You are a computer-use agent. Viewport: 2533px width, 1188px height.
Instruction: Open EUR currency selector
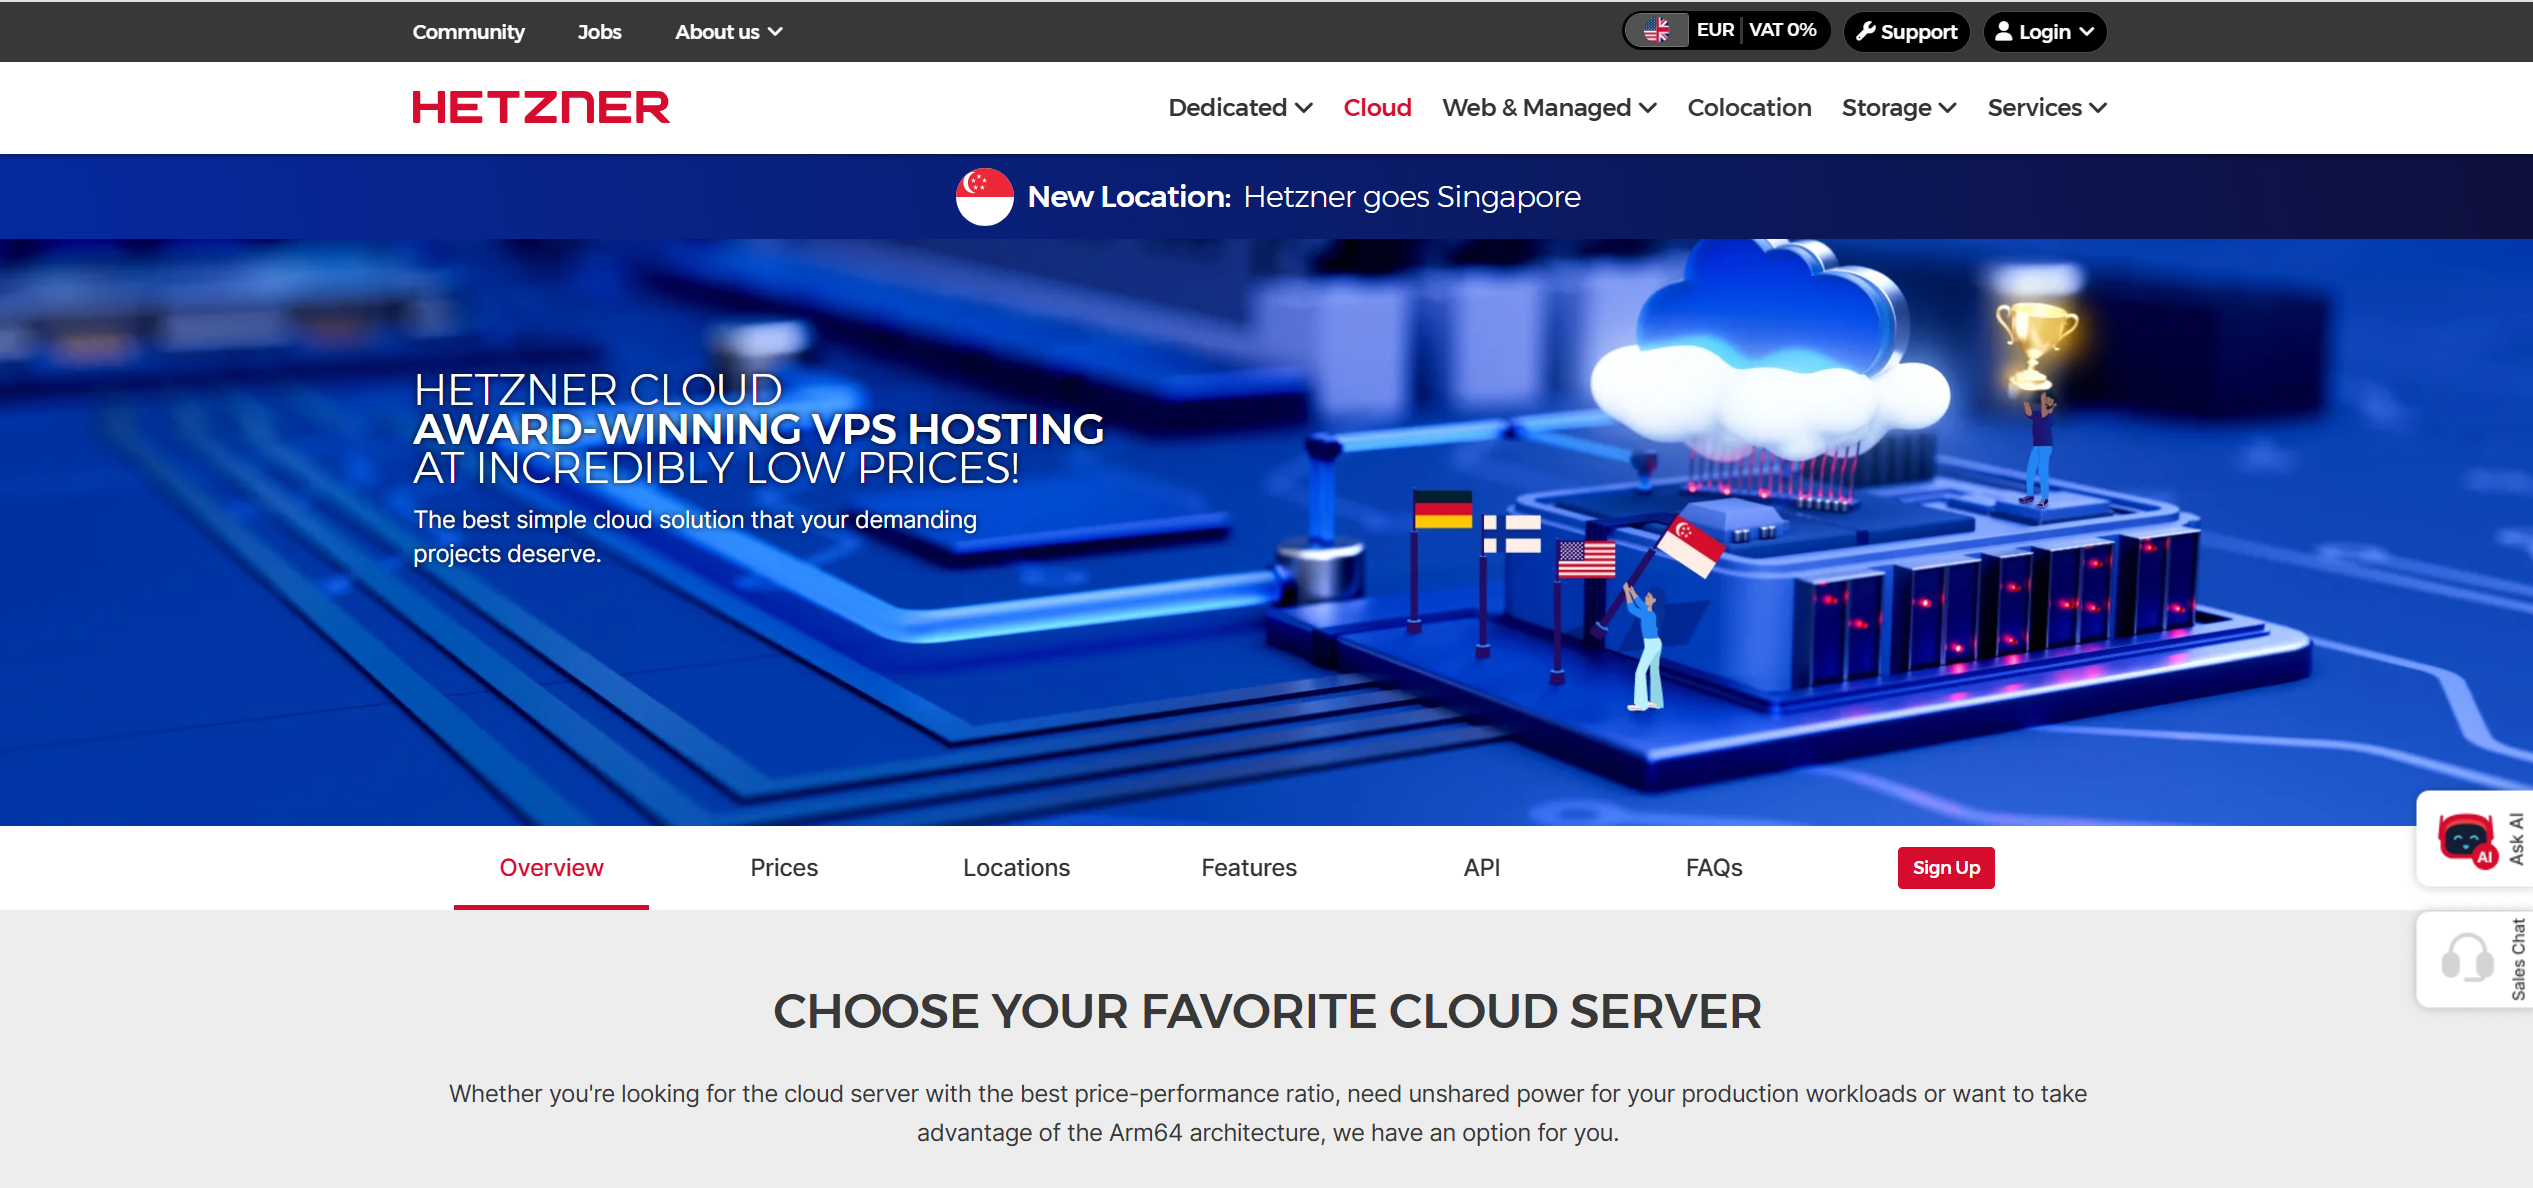1715,30
